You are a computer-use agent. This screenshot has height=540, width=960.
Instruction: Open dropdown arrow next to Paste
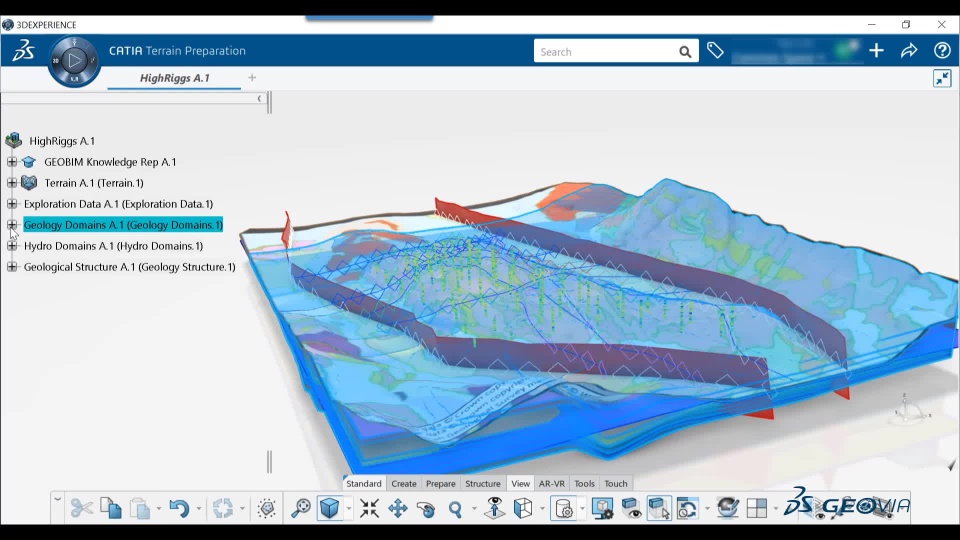[159, 509]
